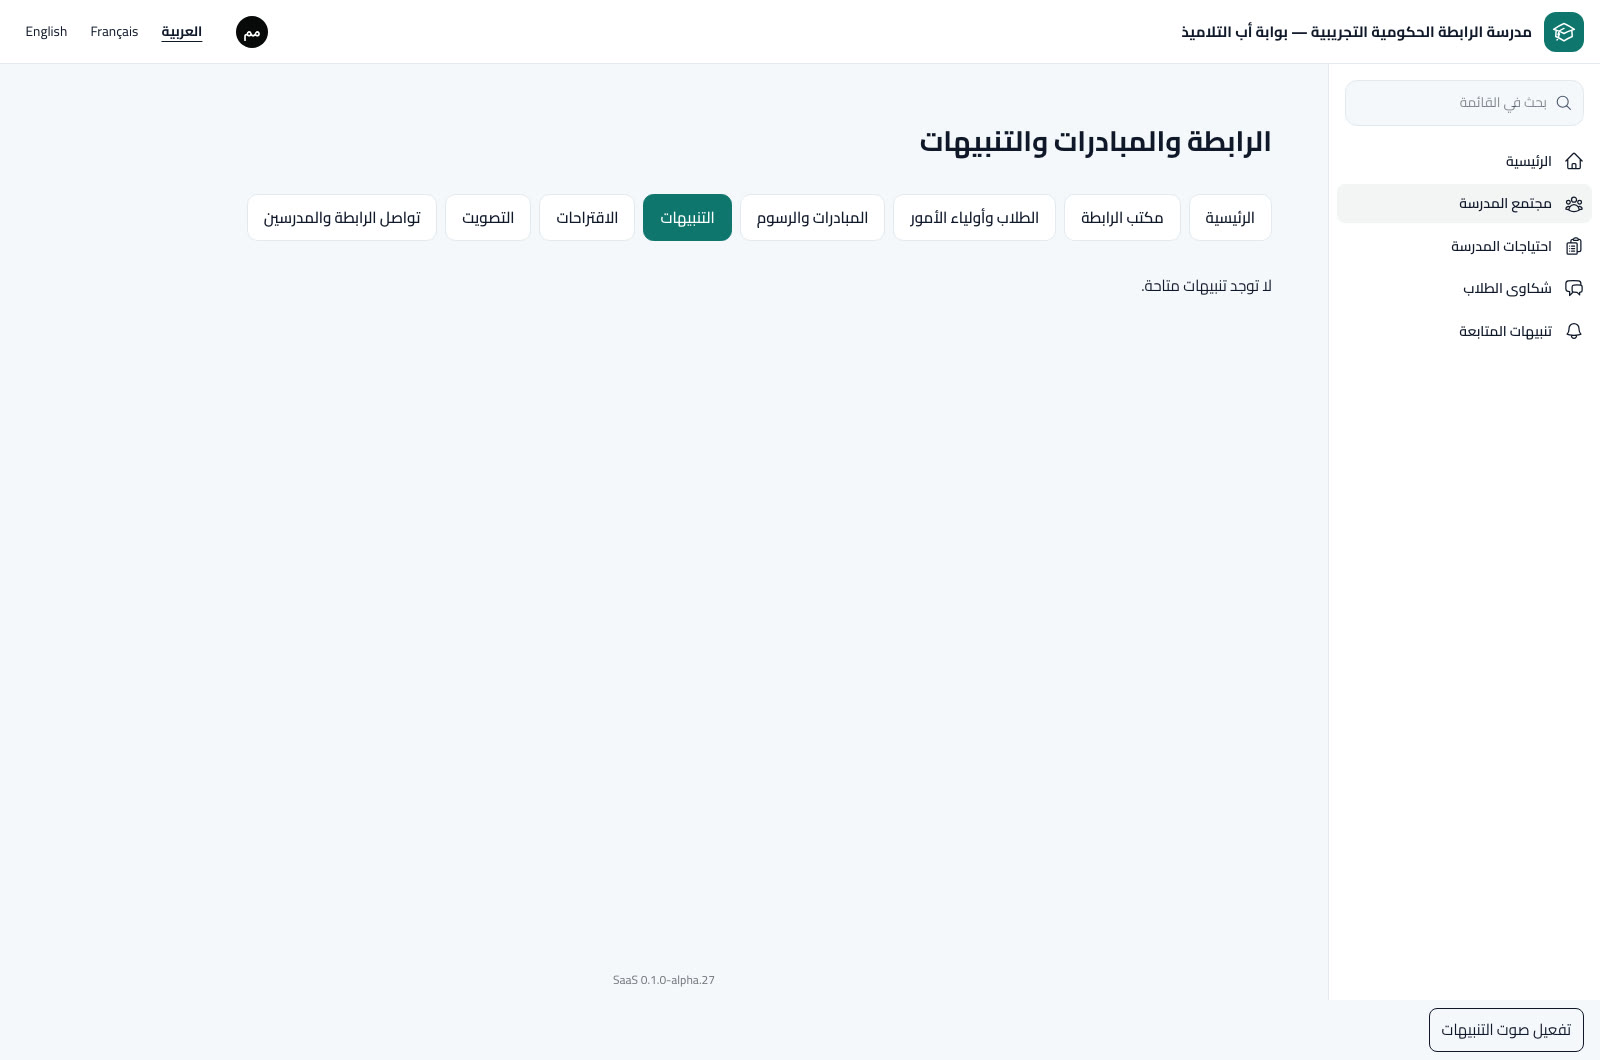Open تنبيهات المتابعة sidebar text link

tap(1506, 331)
